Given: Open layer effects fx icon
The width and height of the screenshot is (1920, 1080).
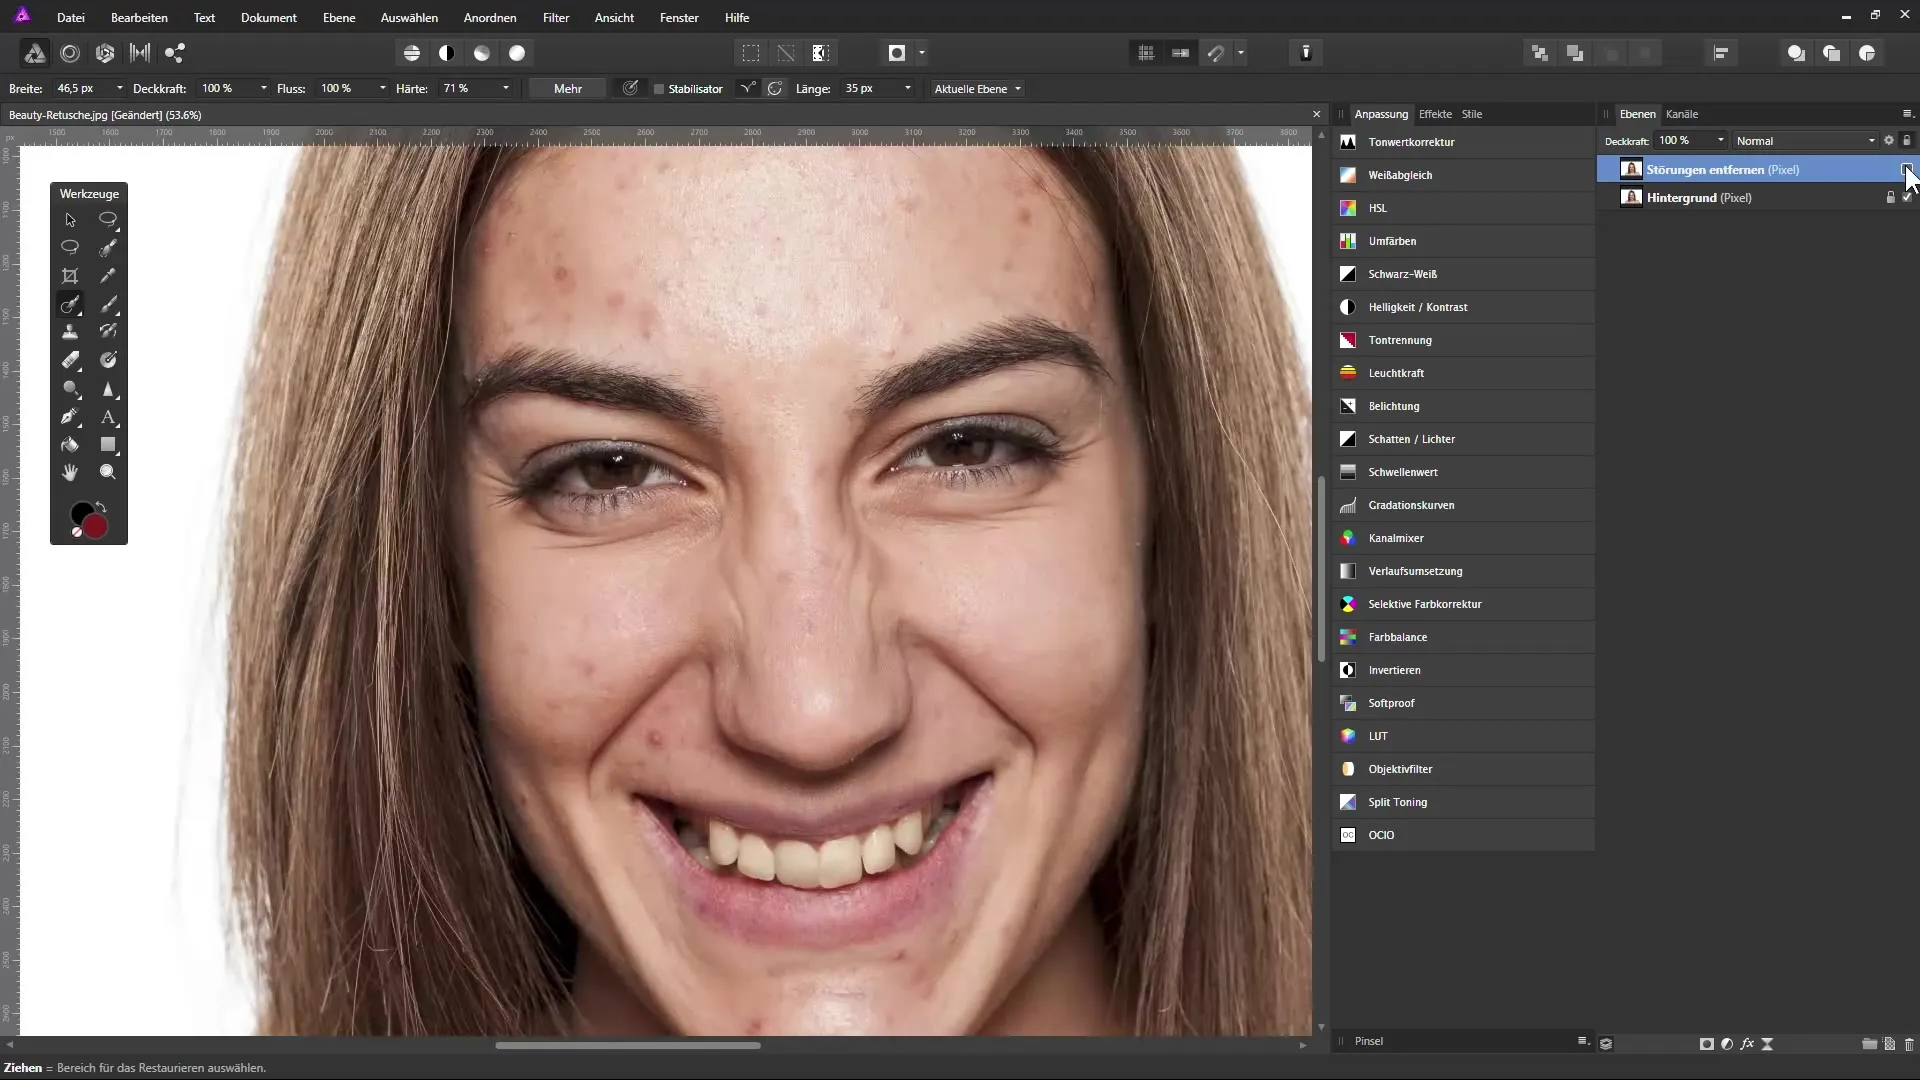Looking at the screenshot, I should coord(1747,1043).
